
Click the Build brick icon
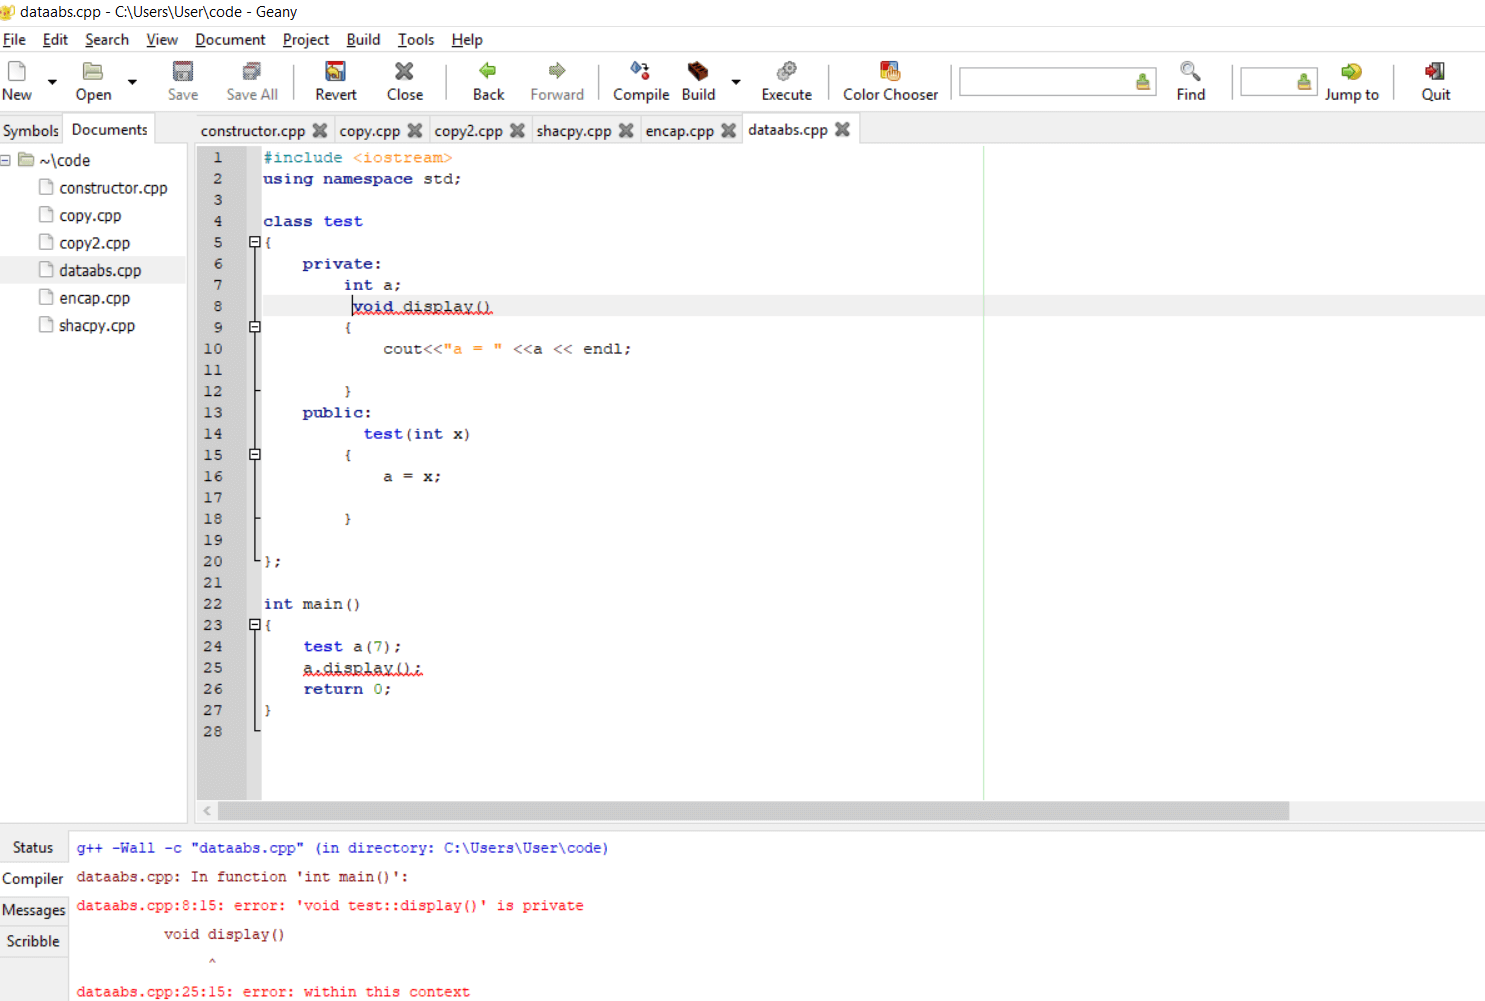coord(697,71)
